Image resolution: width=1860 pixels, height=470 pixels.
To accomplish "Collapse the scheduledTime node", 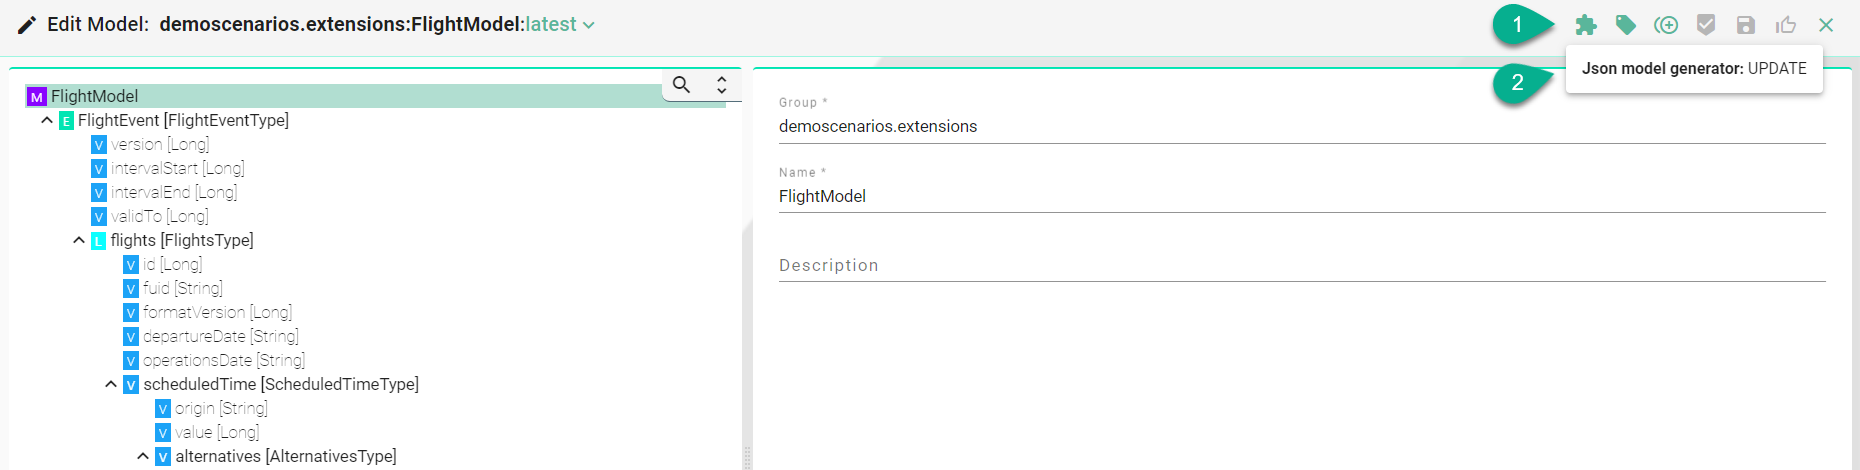I will click(x=111, y=384).
